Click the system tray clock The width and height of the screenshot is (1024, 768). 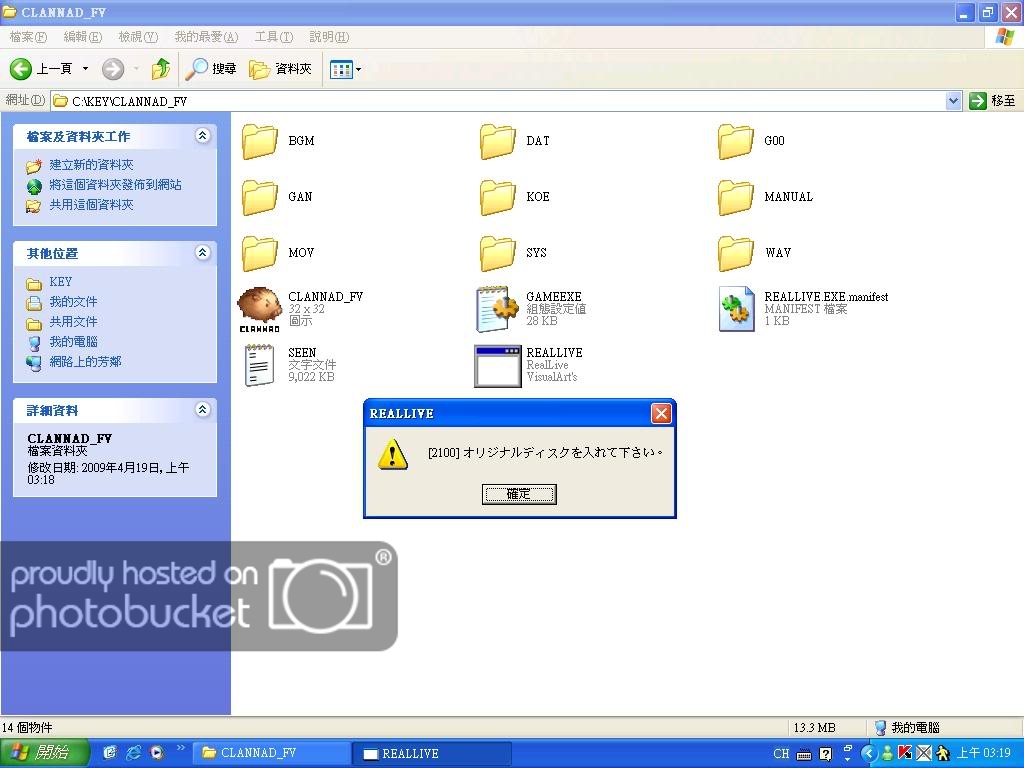click(984, 753)
